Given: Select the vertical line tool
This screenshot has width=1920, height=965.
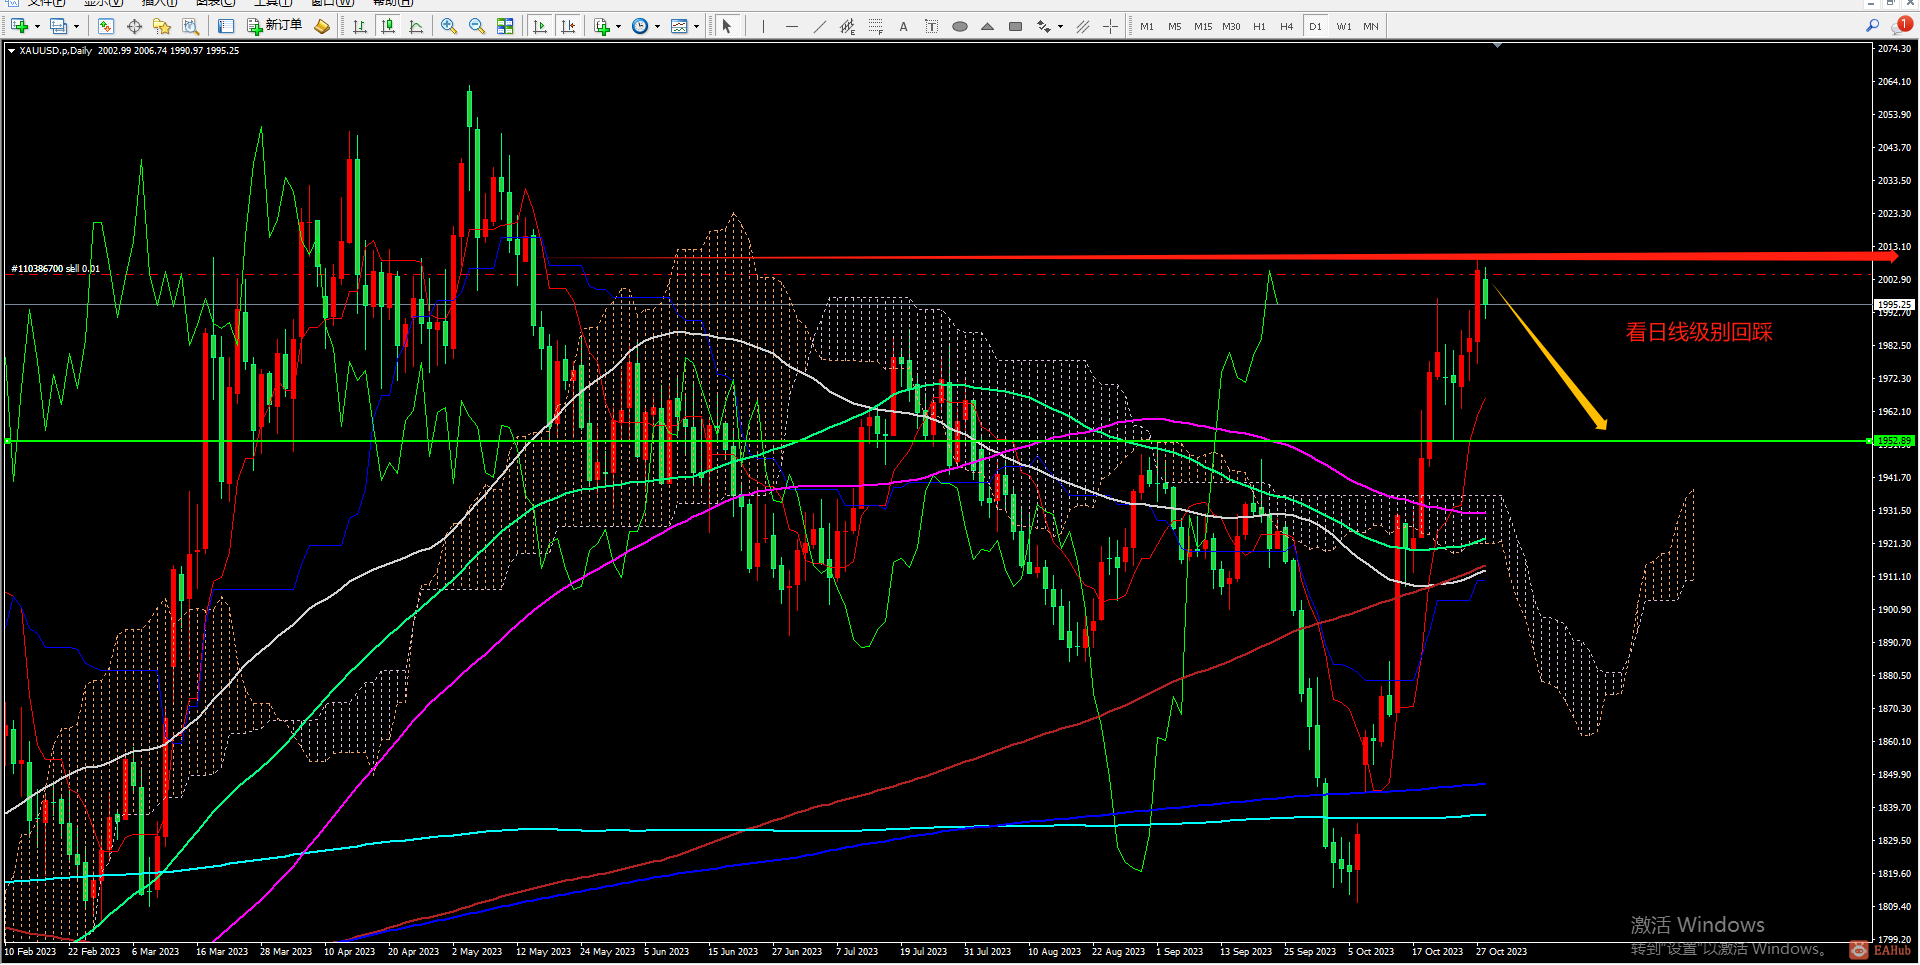Looking at the screenshot, I should coord(763,26).
